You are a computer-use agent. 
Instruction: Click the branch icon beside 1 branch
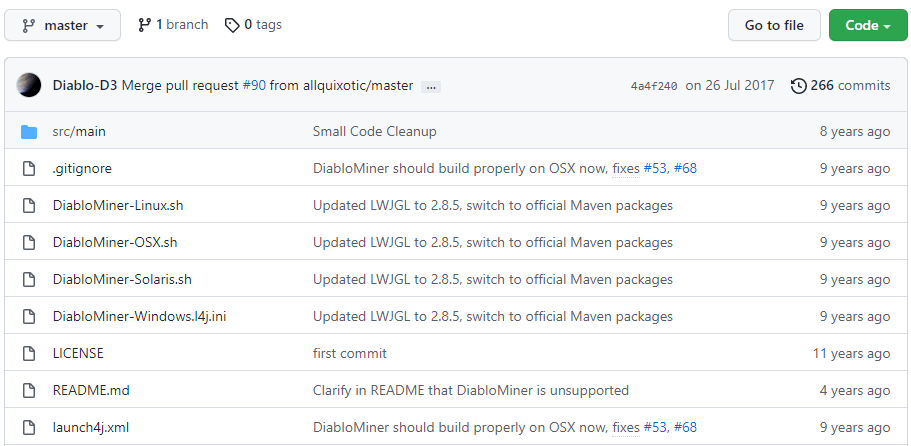click(145, 25)
